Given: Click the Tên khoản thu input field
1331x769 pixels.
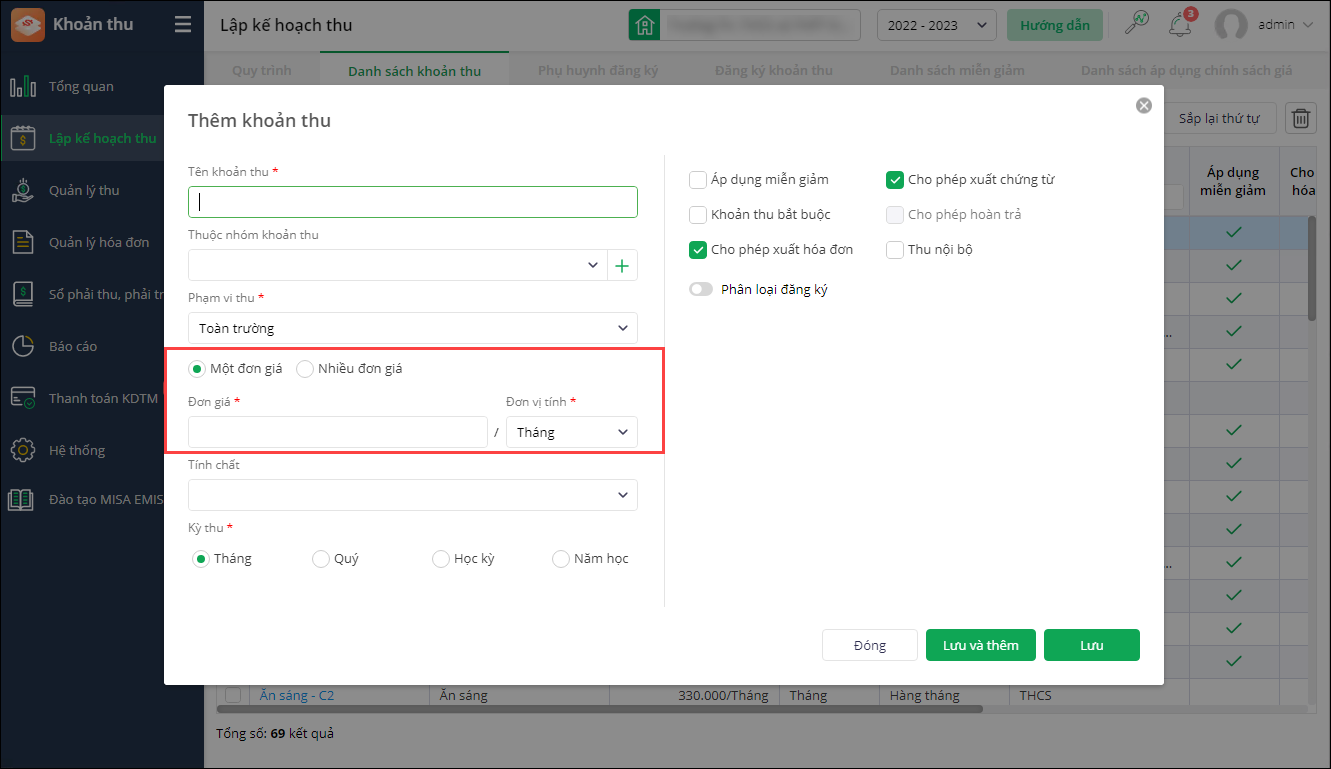Looking at the screenshot, I should click(x=413, y=202).
